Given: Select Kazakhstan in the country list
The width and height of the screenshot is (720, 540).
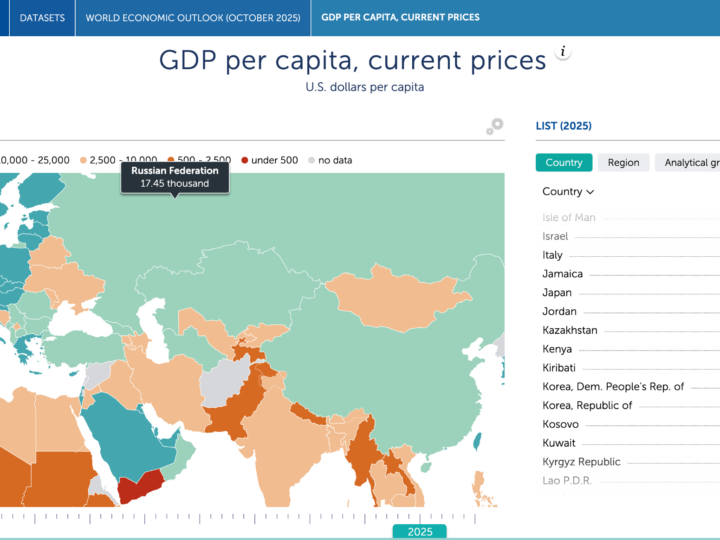Looking at the screenshot, I should pos(570,330).
